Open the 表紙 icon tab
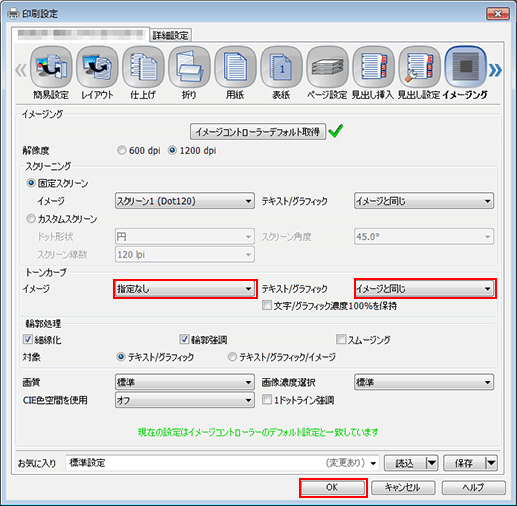Image resolution: width=517 pixels, height=506 pixels. pos(281,73)
